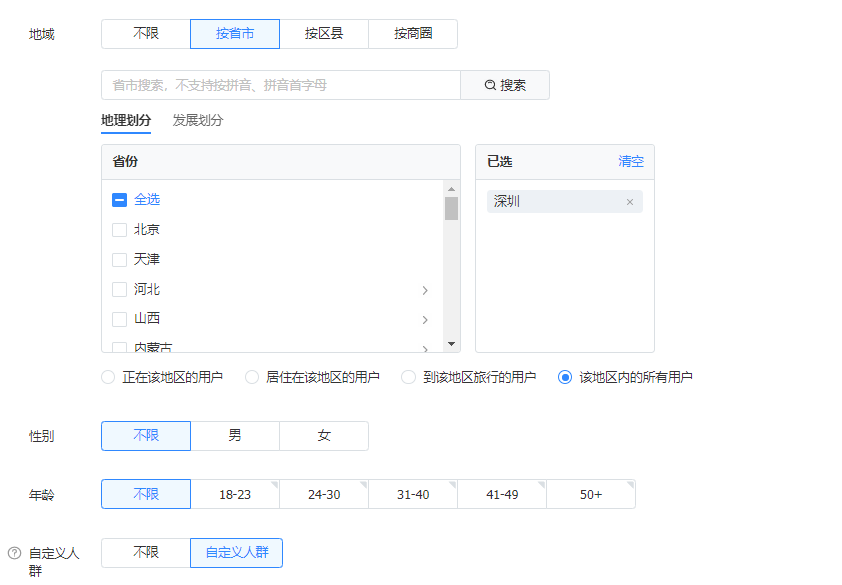This screenshot has height=585, width=842.
Task: Toggle the 全选 select-all checkbox
Action: click(x=119, y=200)
